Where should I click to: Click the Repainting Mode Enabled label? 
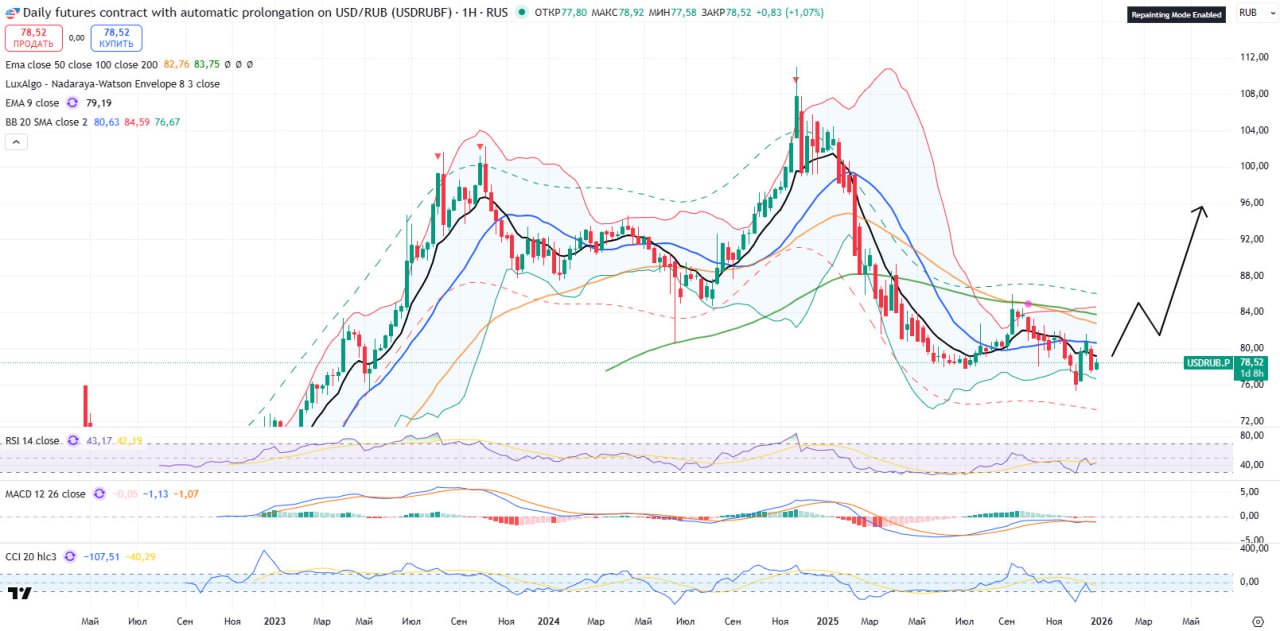point(1177,15)
